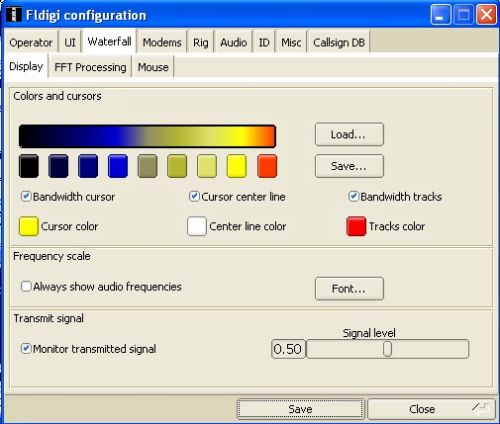Screen dimensions: 500x424
Task: Open the yellow Cursor color picker
Action: tap(29, 226)
